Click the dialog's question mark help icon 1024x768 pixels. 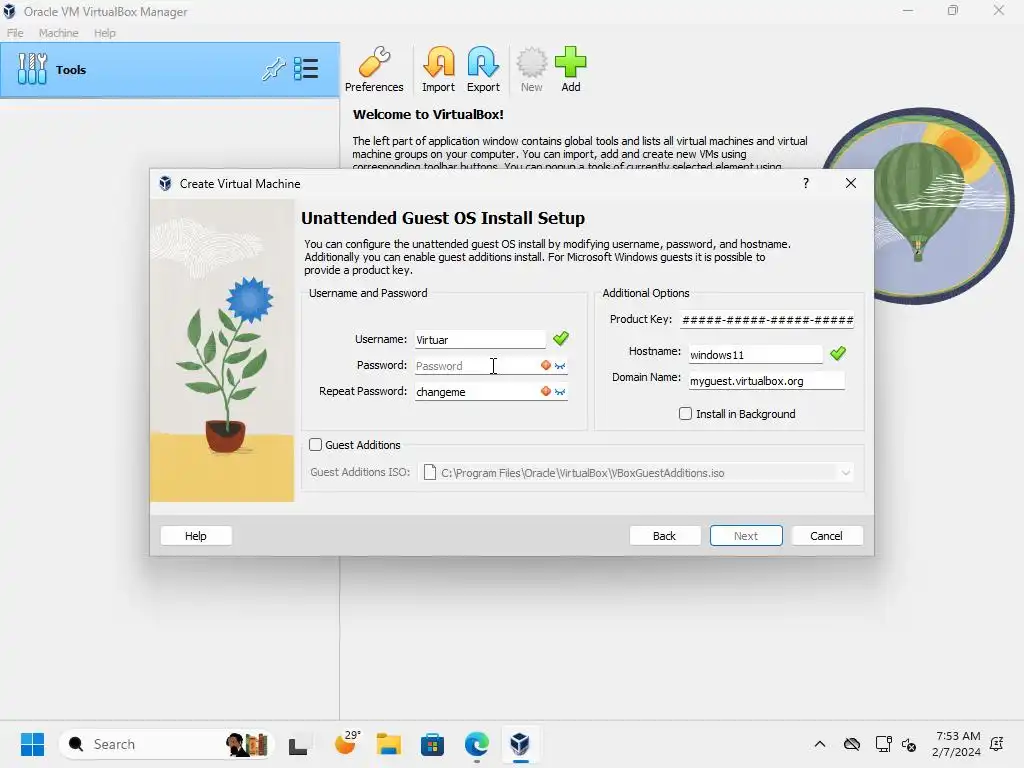[806, 183]
